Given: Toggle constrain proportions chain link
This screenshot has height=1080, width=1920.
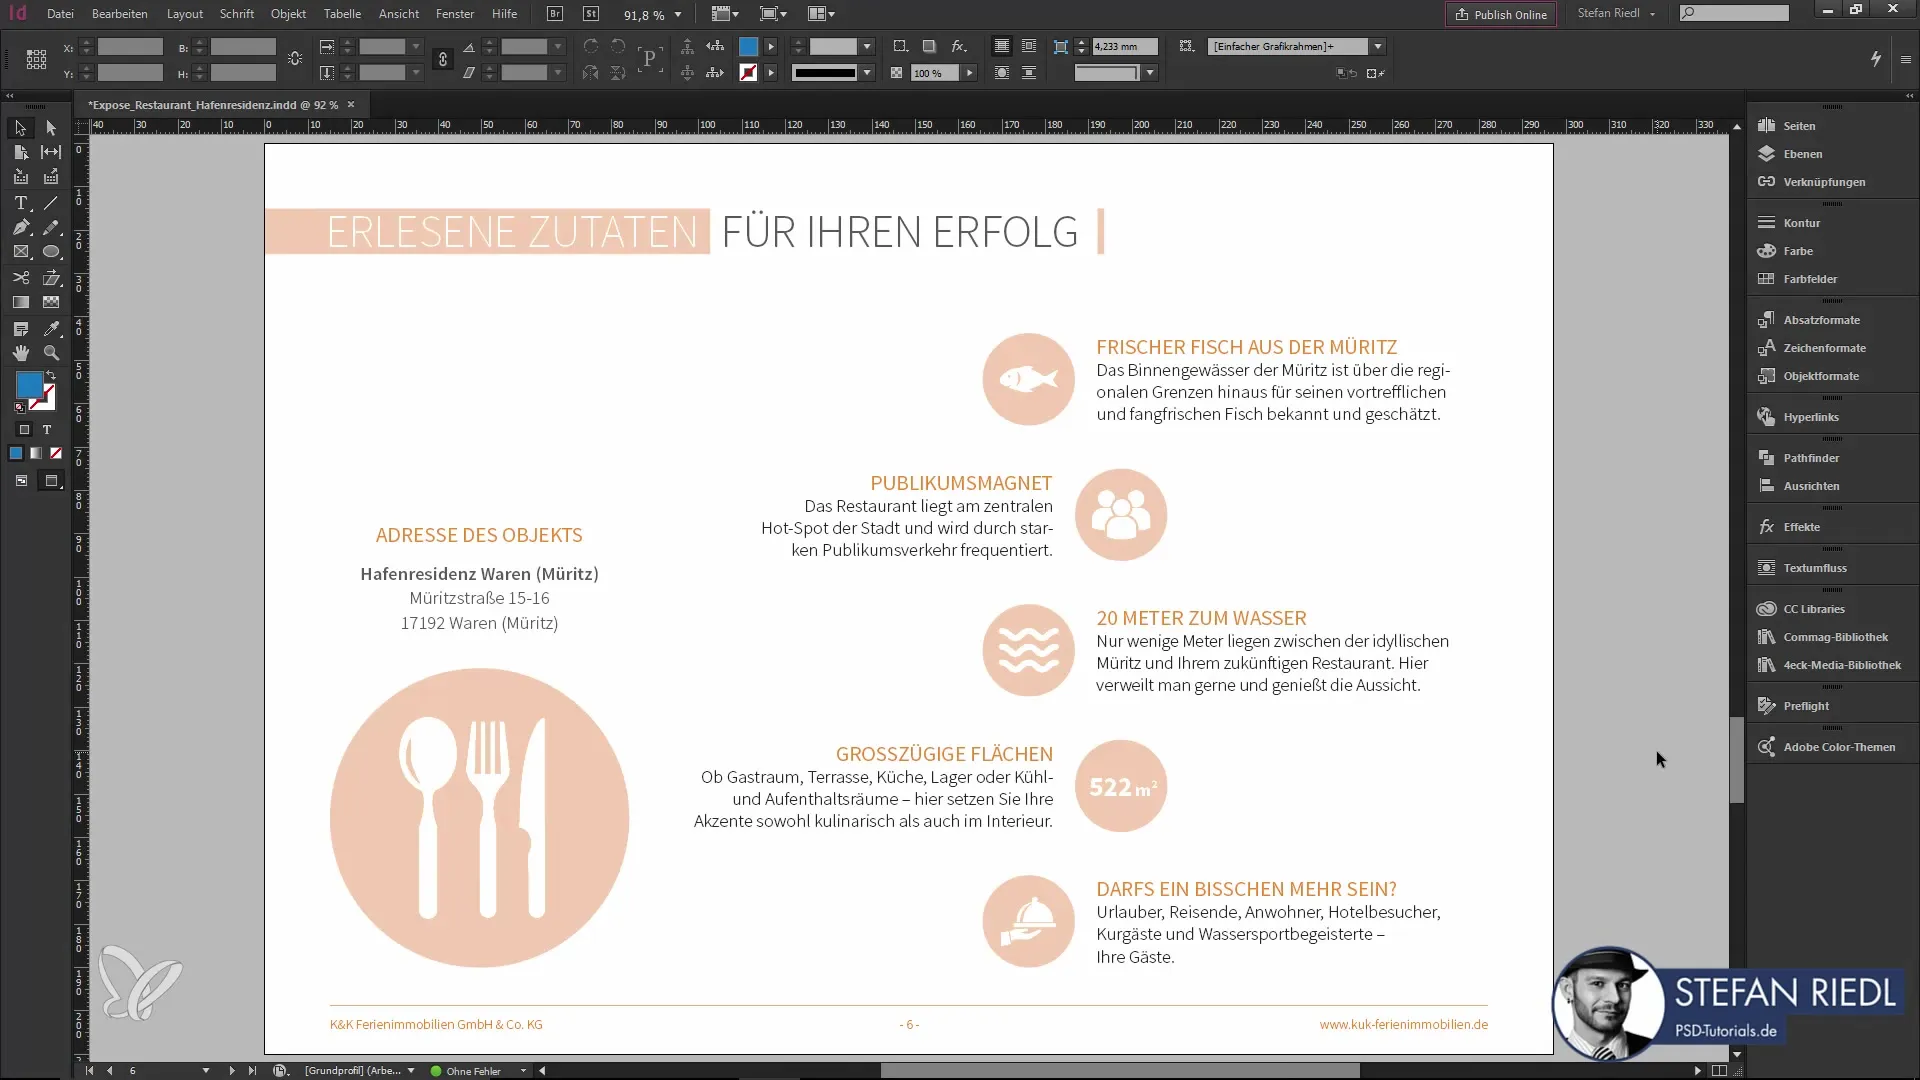Looking at the screenshot, I should pos(442,60).
